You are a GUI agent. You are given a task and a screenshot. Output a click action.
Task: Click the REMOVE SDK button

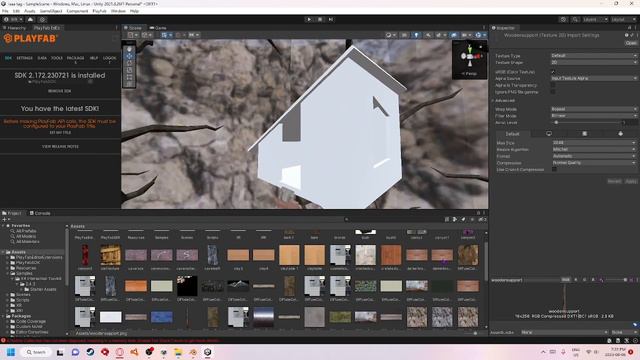60,91
